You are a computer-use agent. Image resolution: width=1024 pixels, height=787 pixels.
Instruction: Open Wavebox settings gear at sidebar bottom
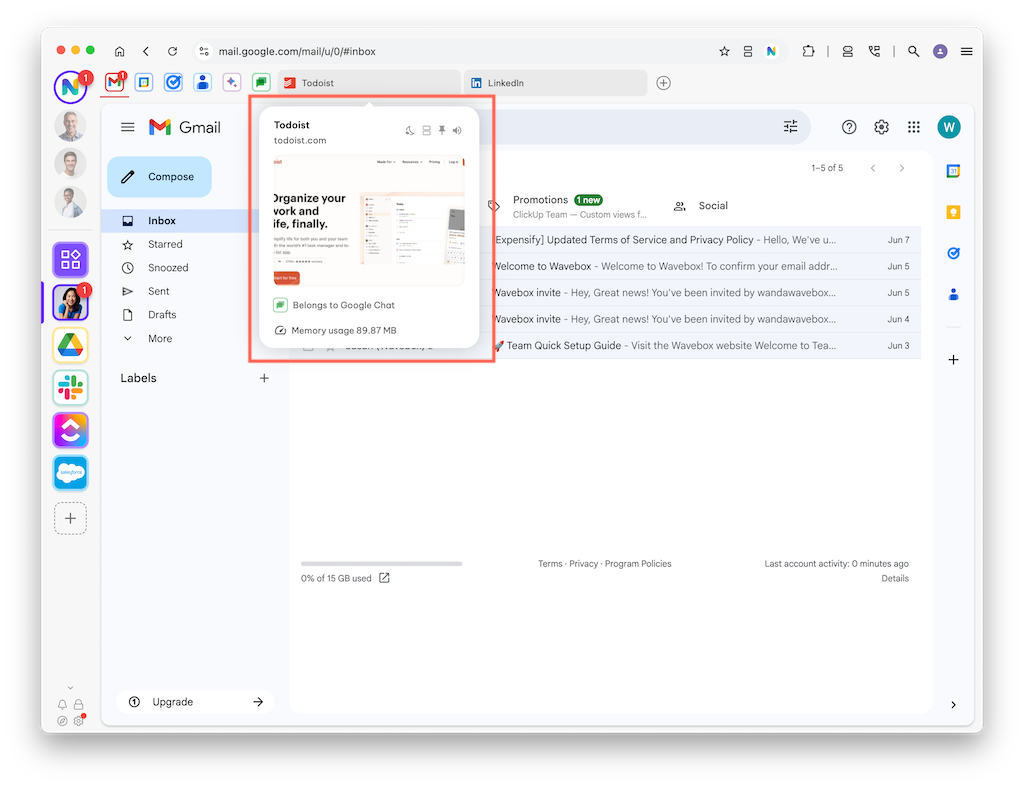79,720
